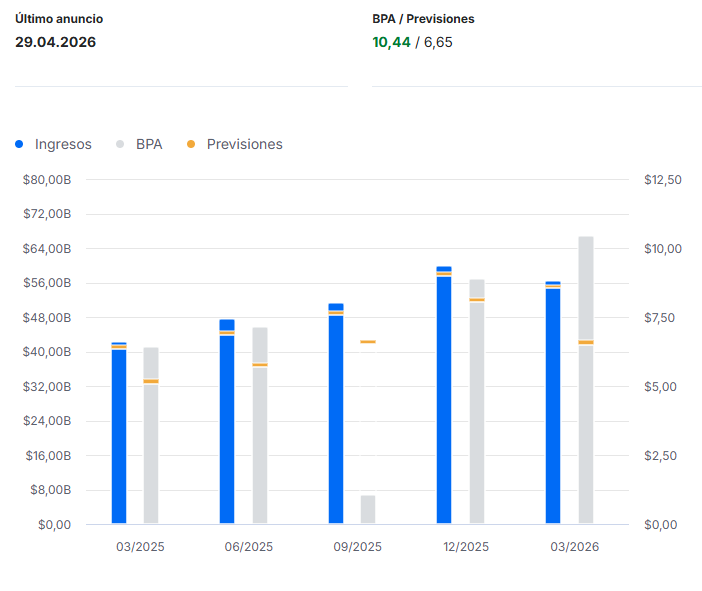The width and height of the screenshot is (702, 591).
Task: Click the 6,65 forecast value
Action: [x=438, y=42]
